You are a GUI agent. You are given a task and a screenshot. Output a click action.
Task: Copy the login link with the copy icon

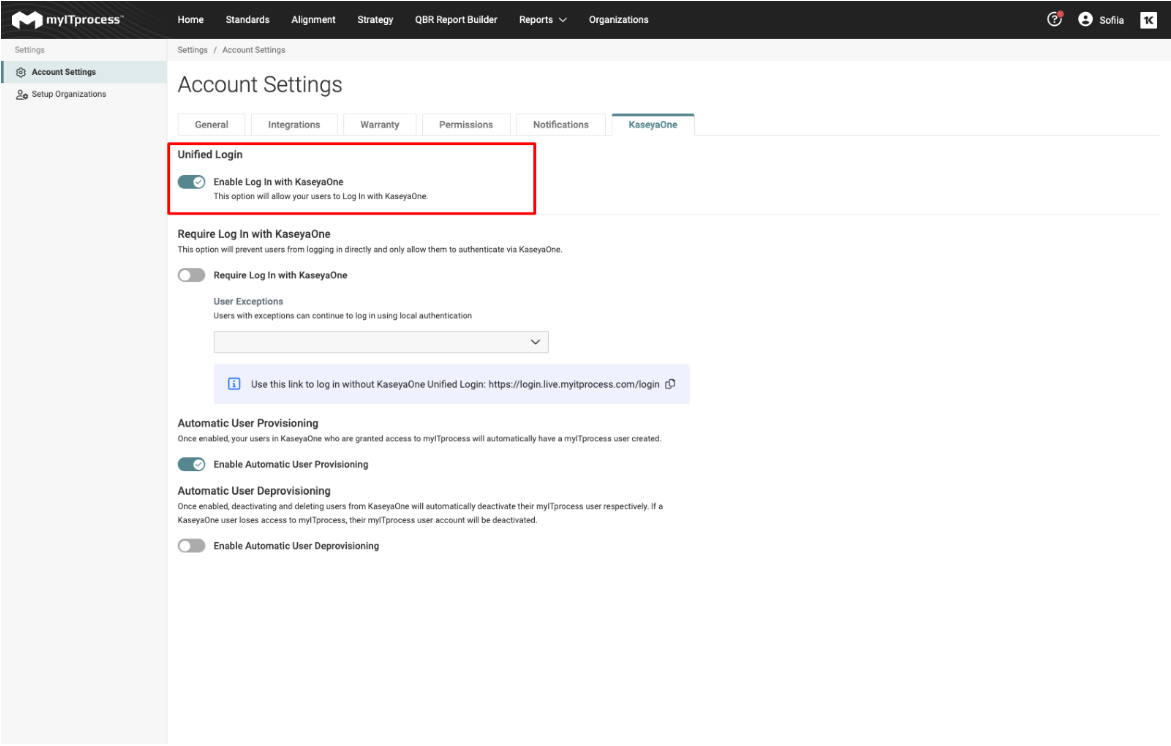pyautogui.click(x=670, y=384)
